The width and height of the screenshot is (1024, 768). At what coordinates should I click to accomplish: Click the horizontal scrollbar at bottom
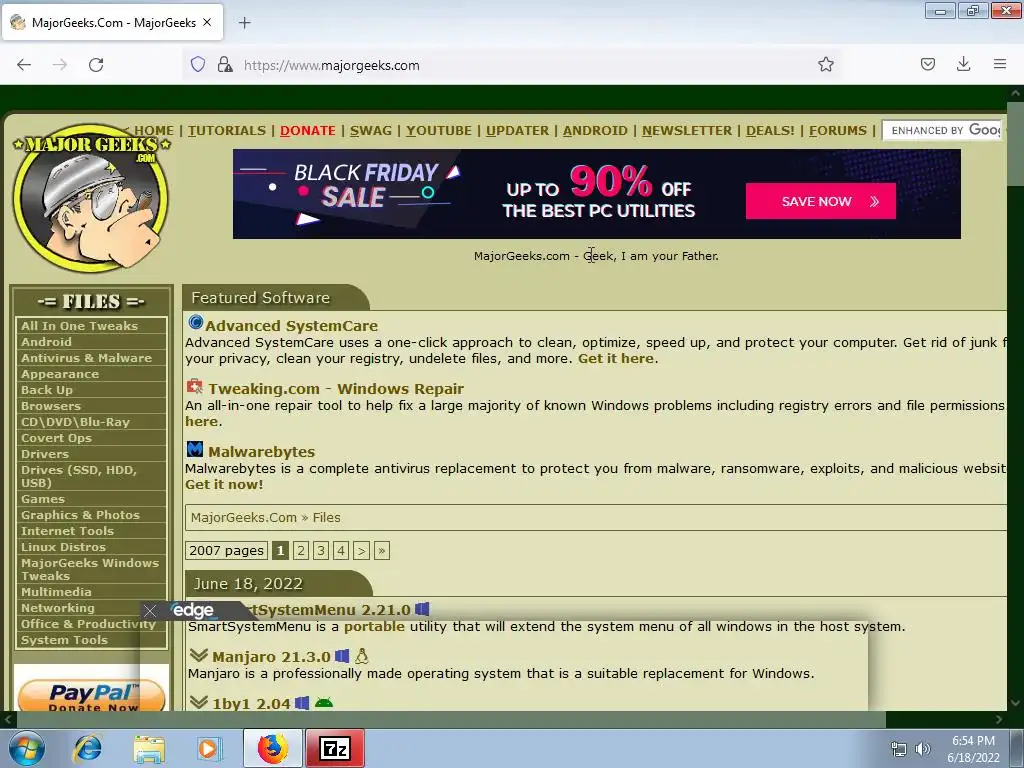[x=451, y=720]
